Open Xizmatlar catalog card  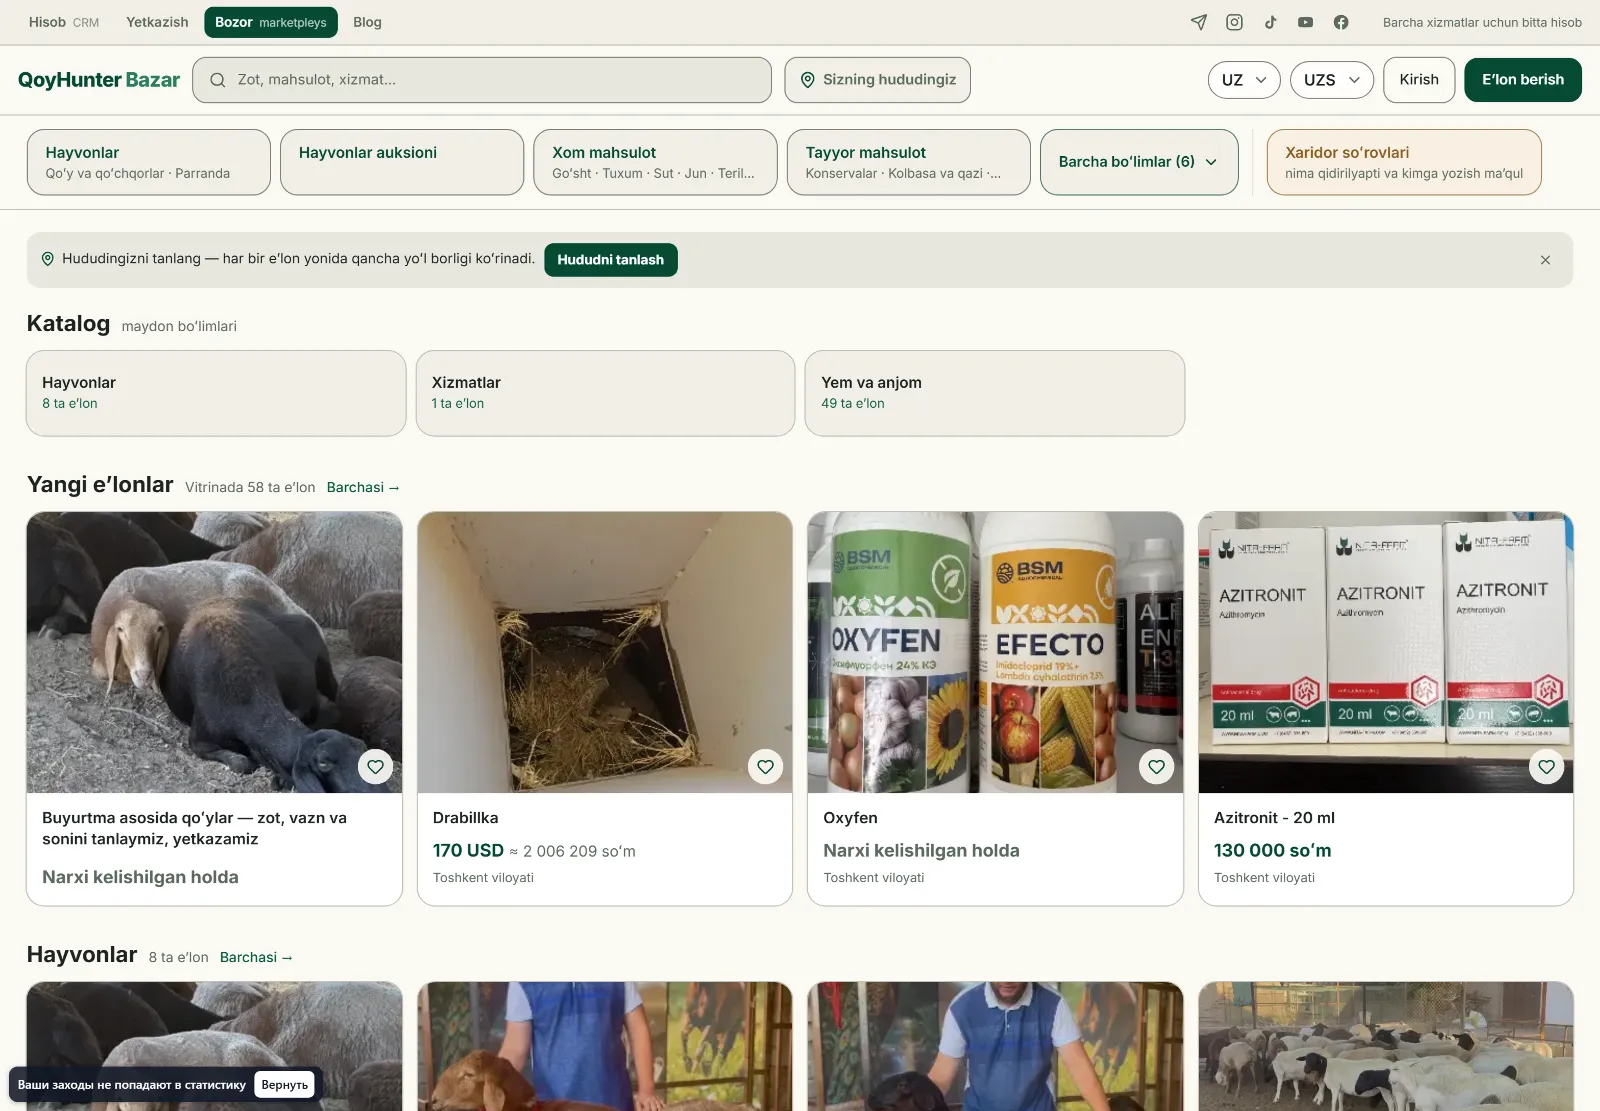tap(605, 393)
